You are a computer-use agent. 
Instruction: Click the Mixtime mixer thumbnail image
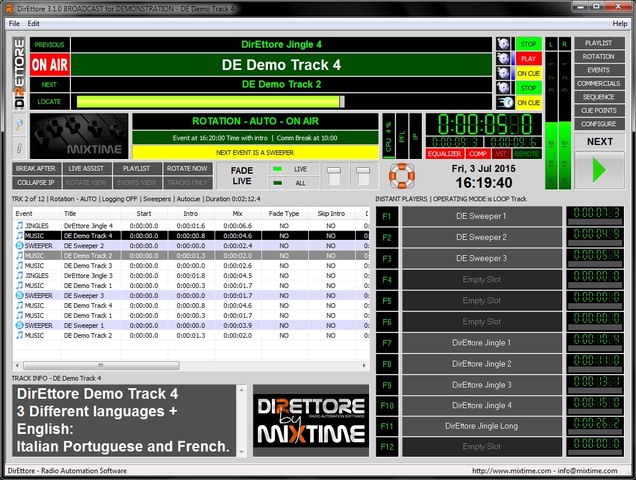pos(79,136)
